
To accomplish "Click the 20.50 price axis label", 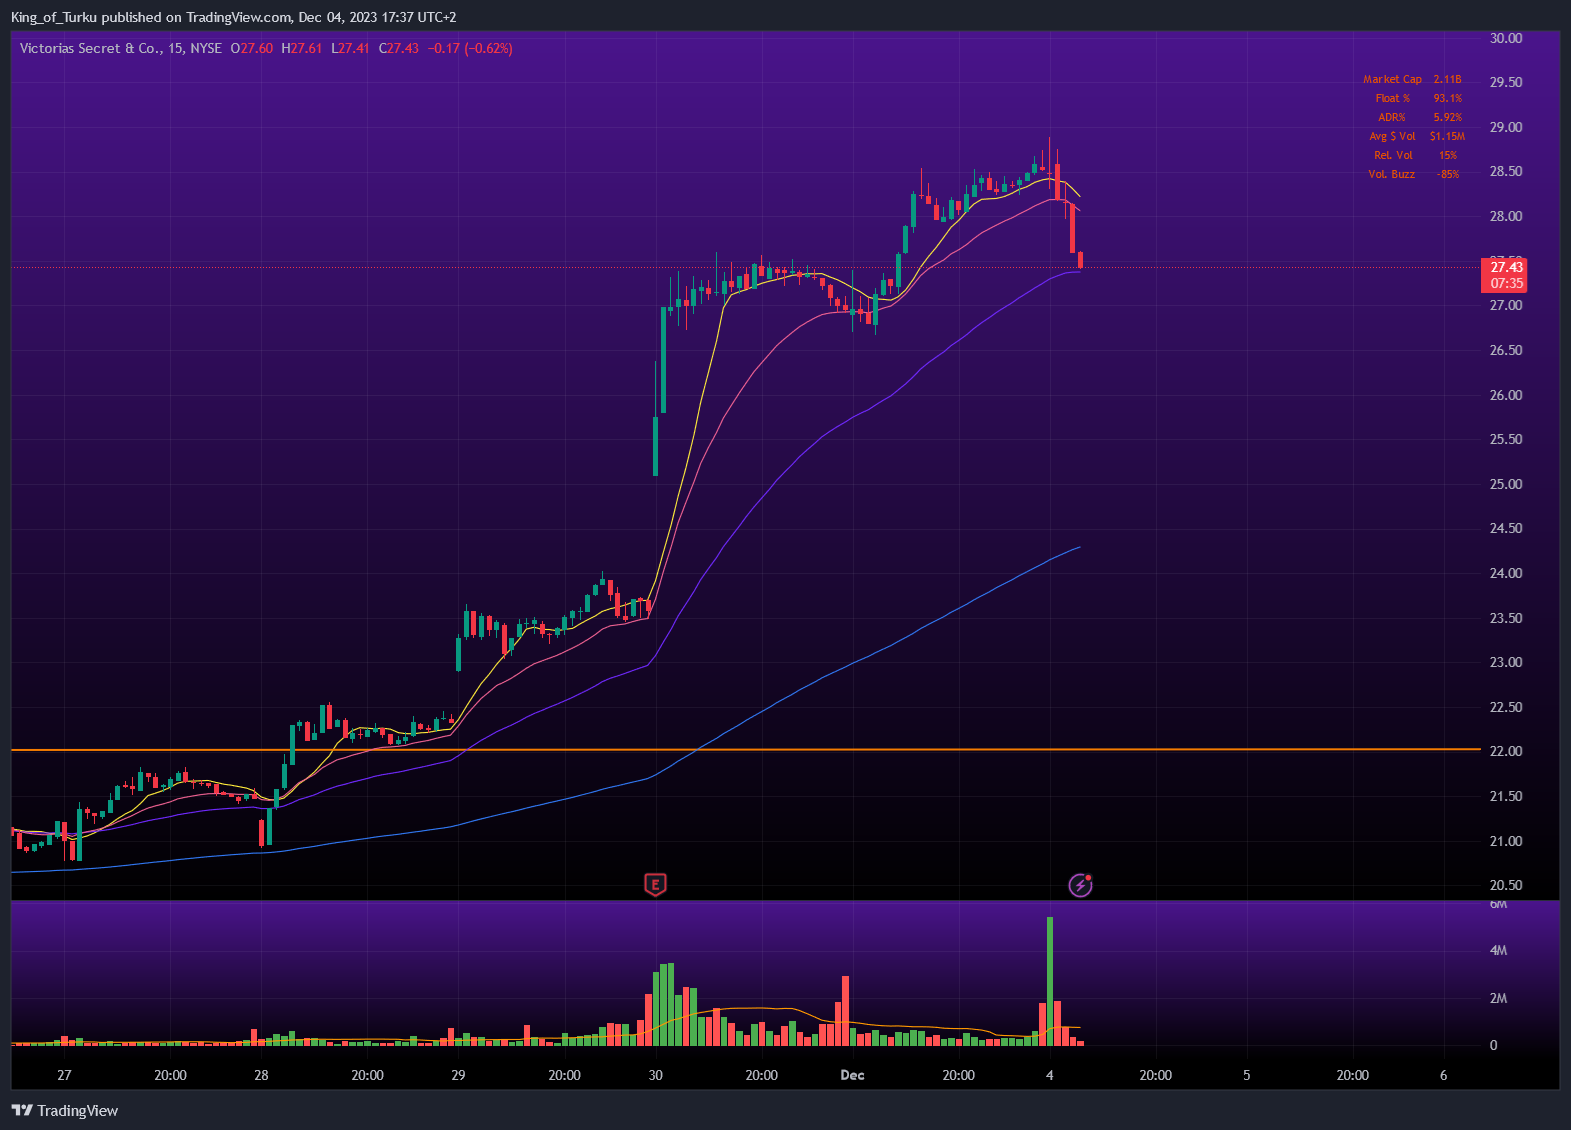I will (1505, 885).
